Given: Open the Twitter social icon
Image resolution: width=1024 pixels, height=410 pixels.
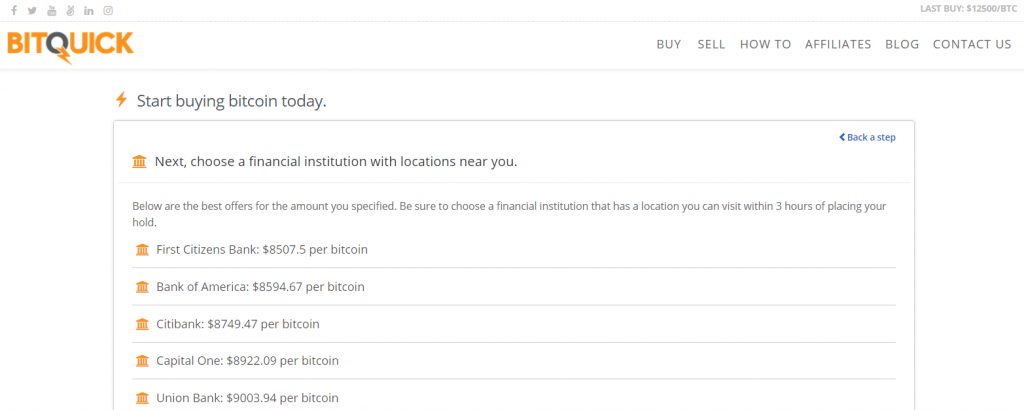Looking at the screenshot, I should (x=33, y=10).
